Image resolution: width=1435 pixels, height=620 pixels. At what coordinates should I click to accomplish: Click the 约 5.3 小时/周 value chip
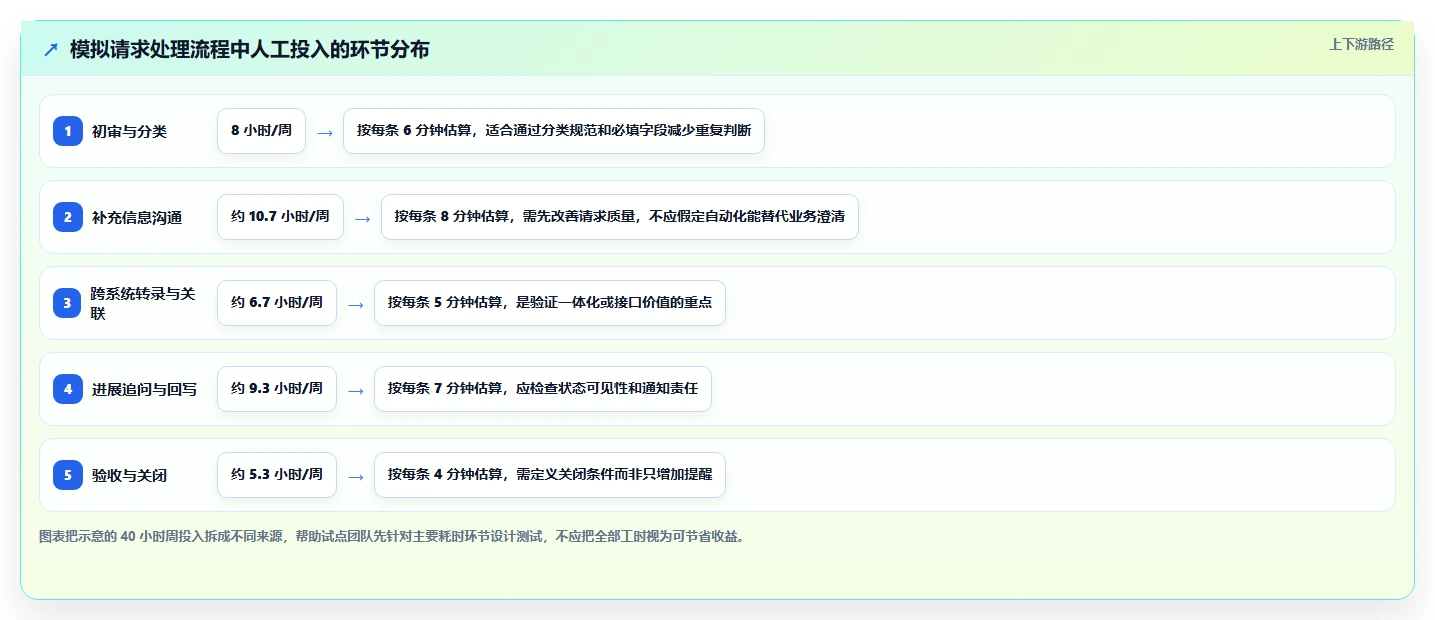pyautogui.click(x=277, y=475)
